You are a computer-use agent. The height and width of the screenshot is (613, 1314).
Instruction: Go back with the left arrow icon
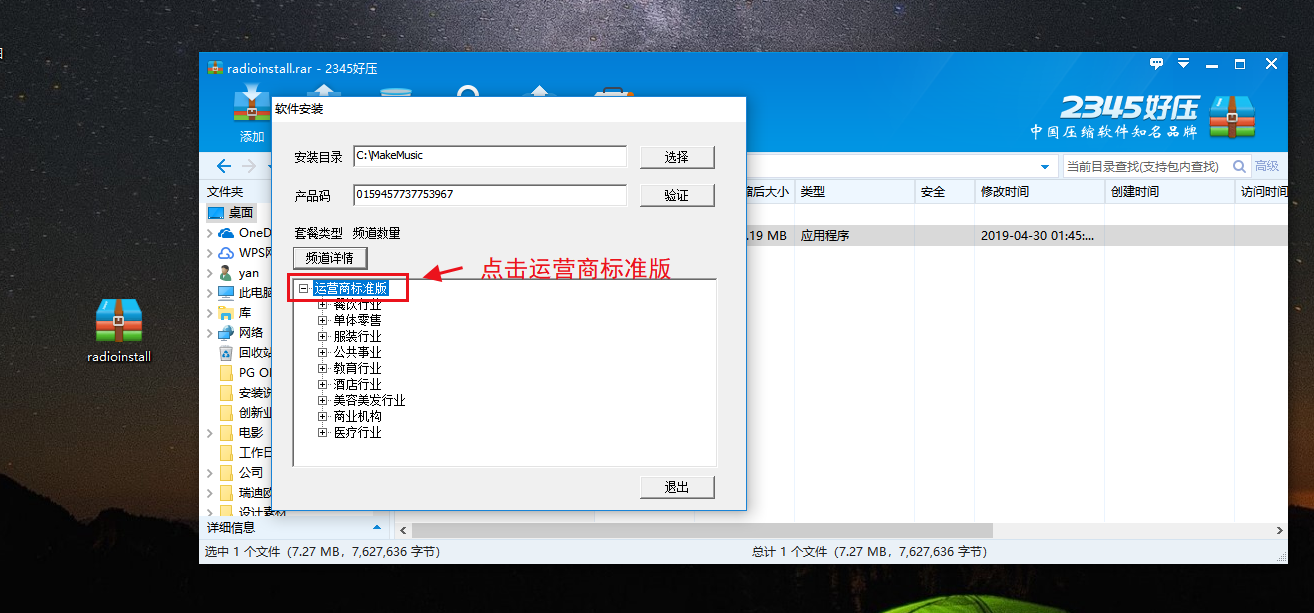pos(223,166)
